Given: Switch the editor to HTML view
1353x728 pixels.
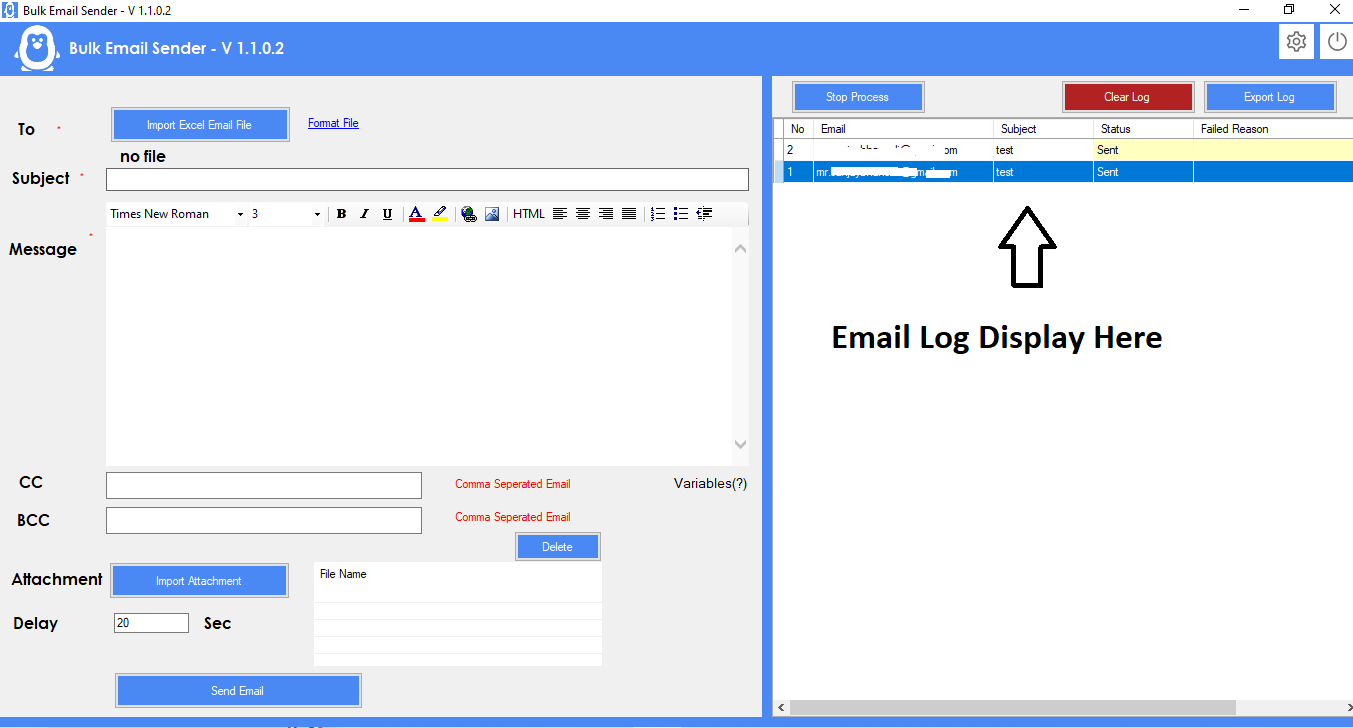Looking at the screenshot, I should (x=529, y=213).
